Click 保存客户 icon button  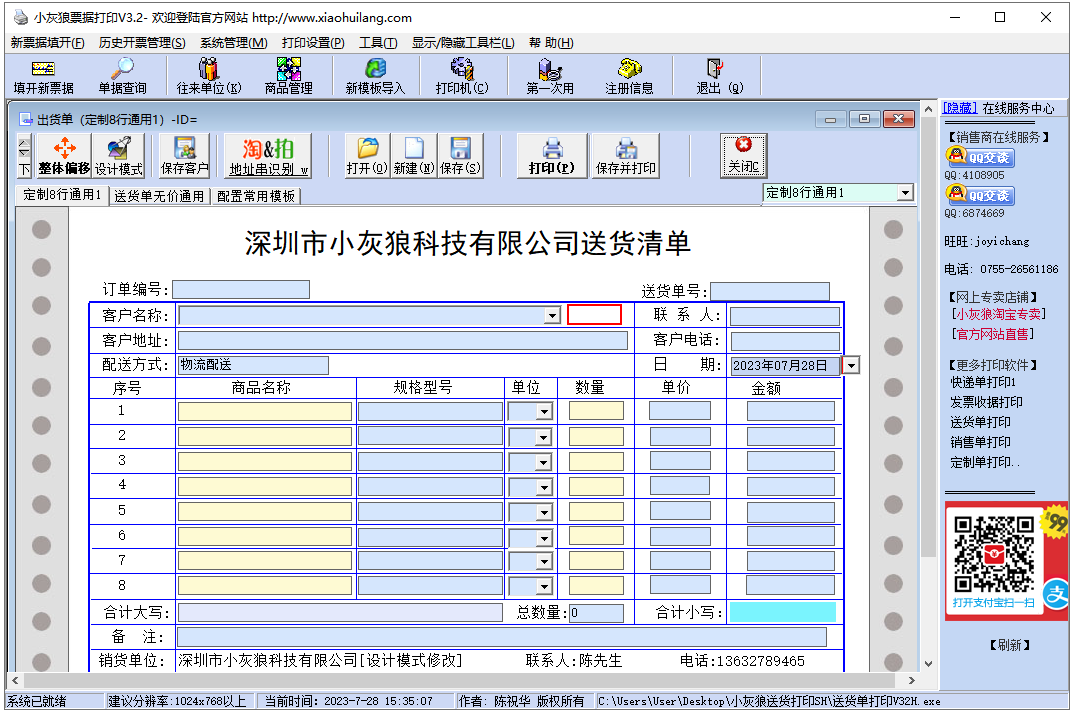tap(184, 156)
